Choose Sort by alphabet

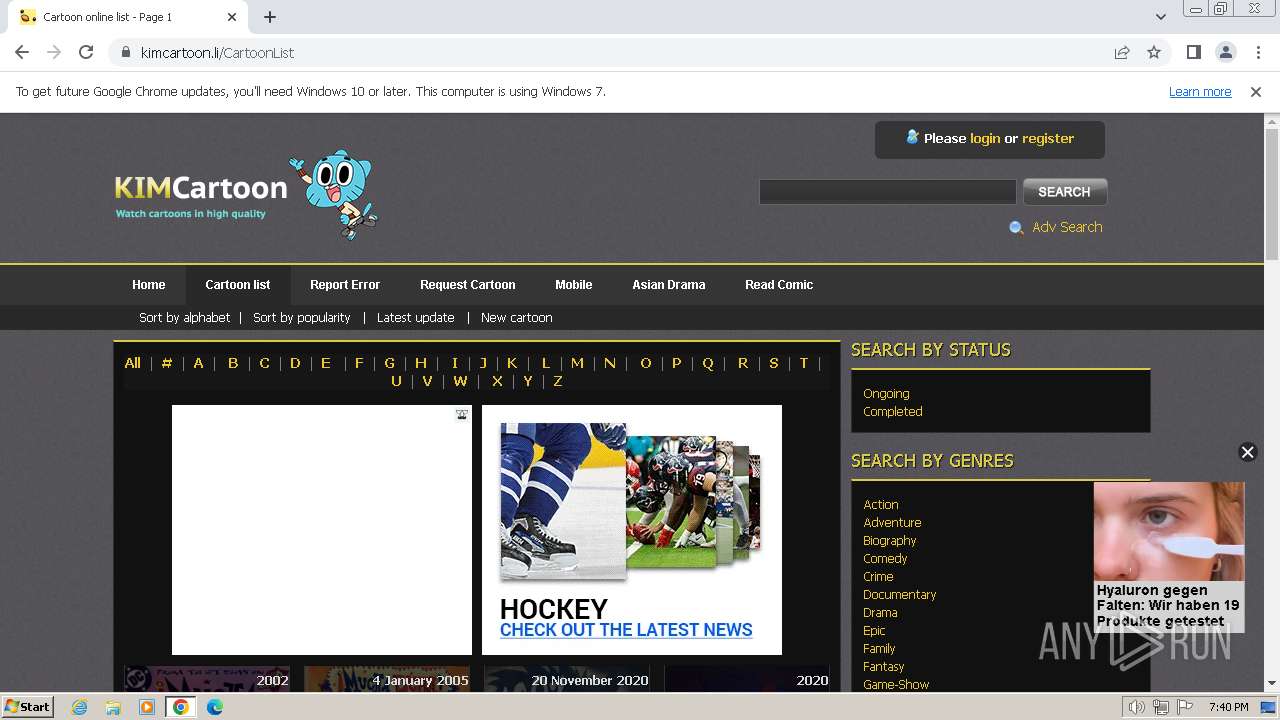[185, 317]
